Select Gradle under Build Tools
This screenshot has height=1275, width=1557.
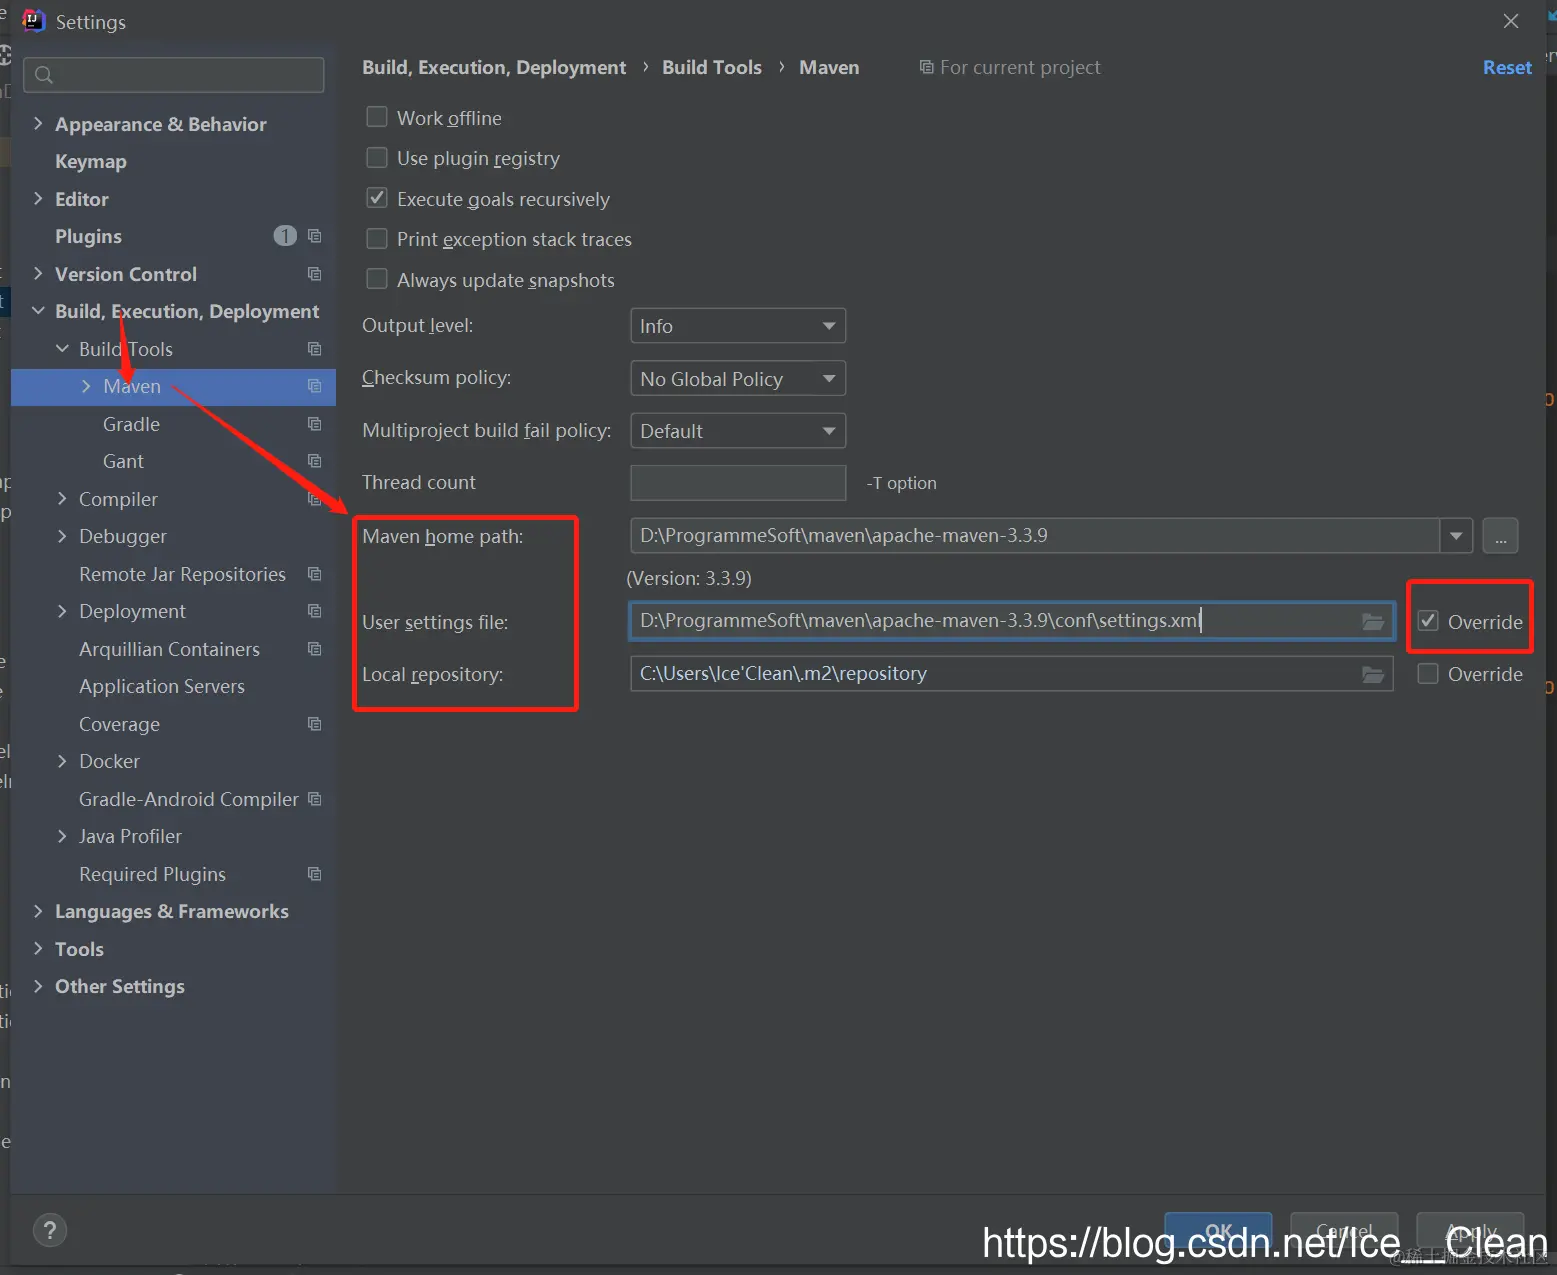coord(131,424)
